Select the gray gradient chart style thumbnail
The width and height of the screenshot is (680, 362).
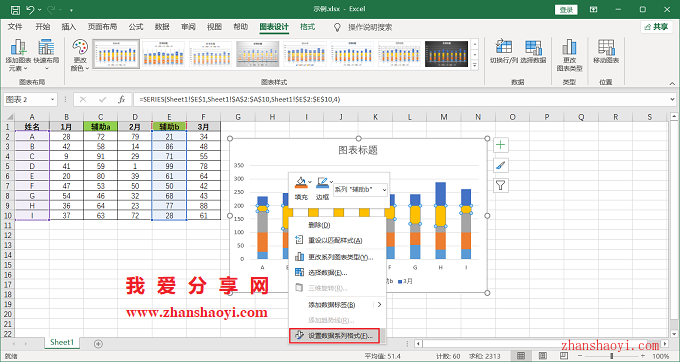[258, 54]
